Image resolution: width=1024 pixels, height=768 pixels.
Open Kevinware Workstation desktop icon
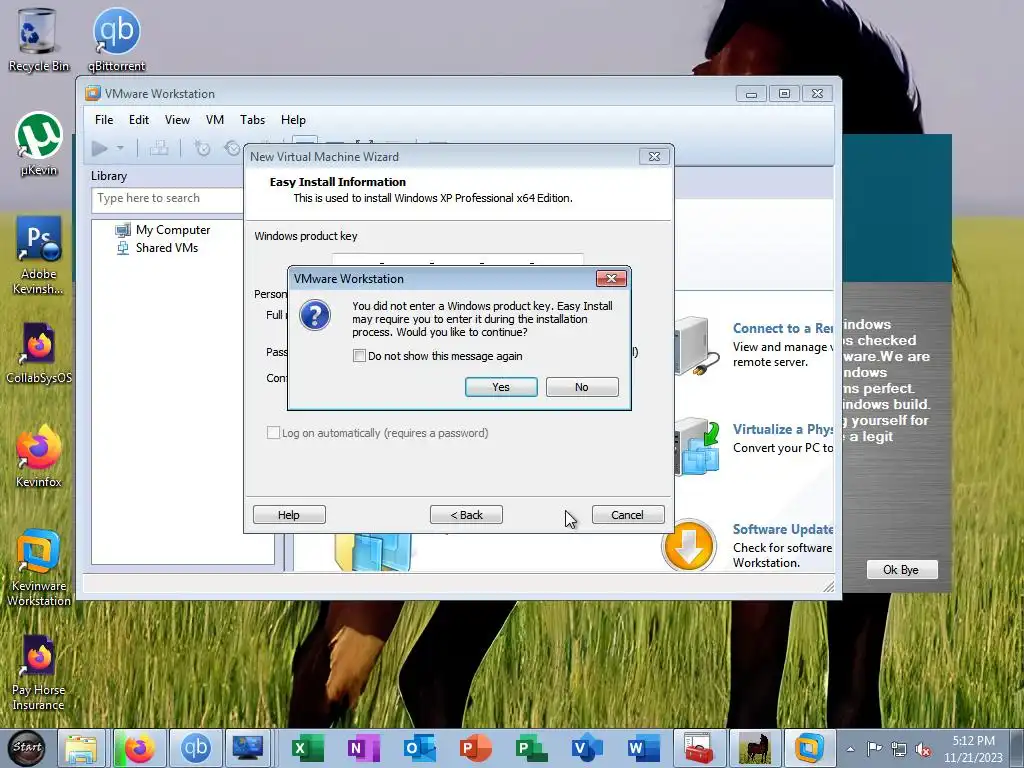pyautogui.click(x=39, y=568)
